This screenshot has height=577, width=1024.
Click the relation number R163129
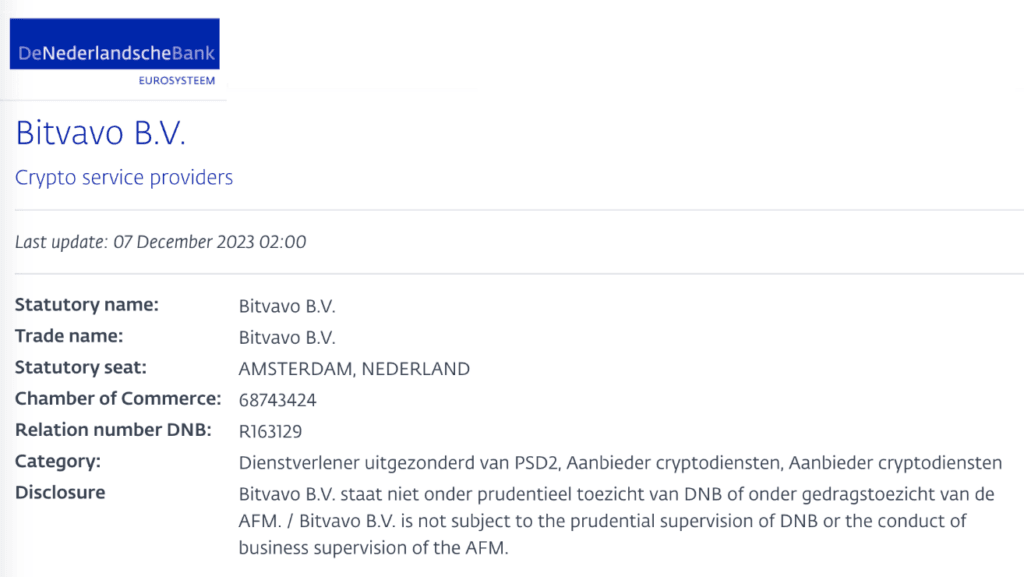point(270,431)
